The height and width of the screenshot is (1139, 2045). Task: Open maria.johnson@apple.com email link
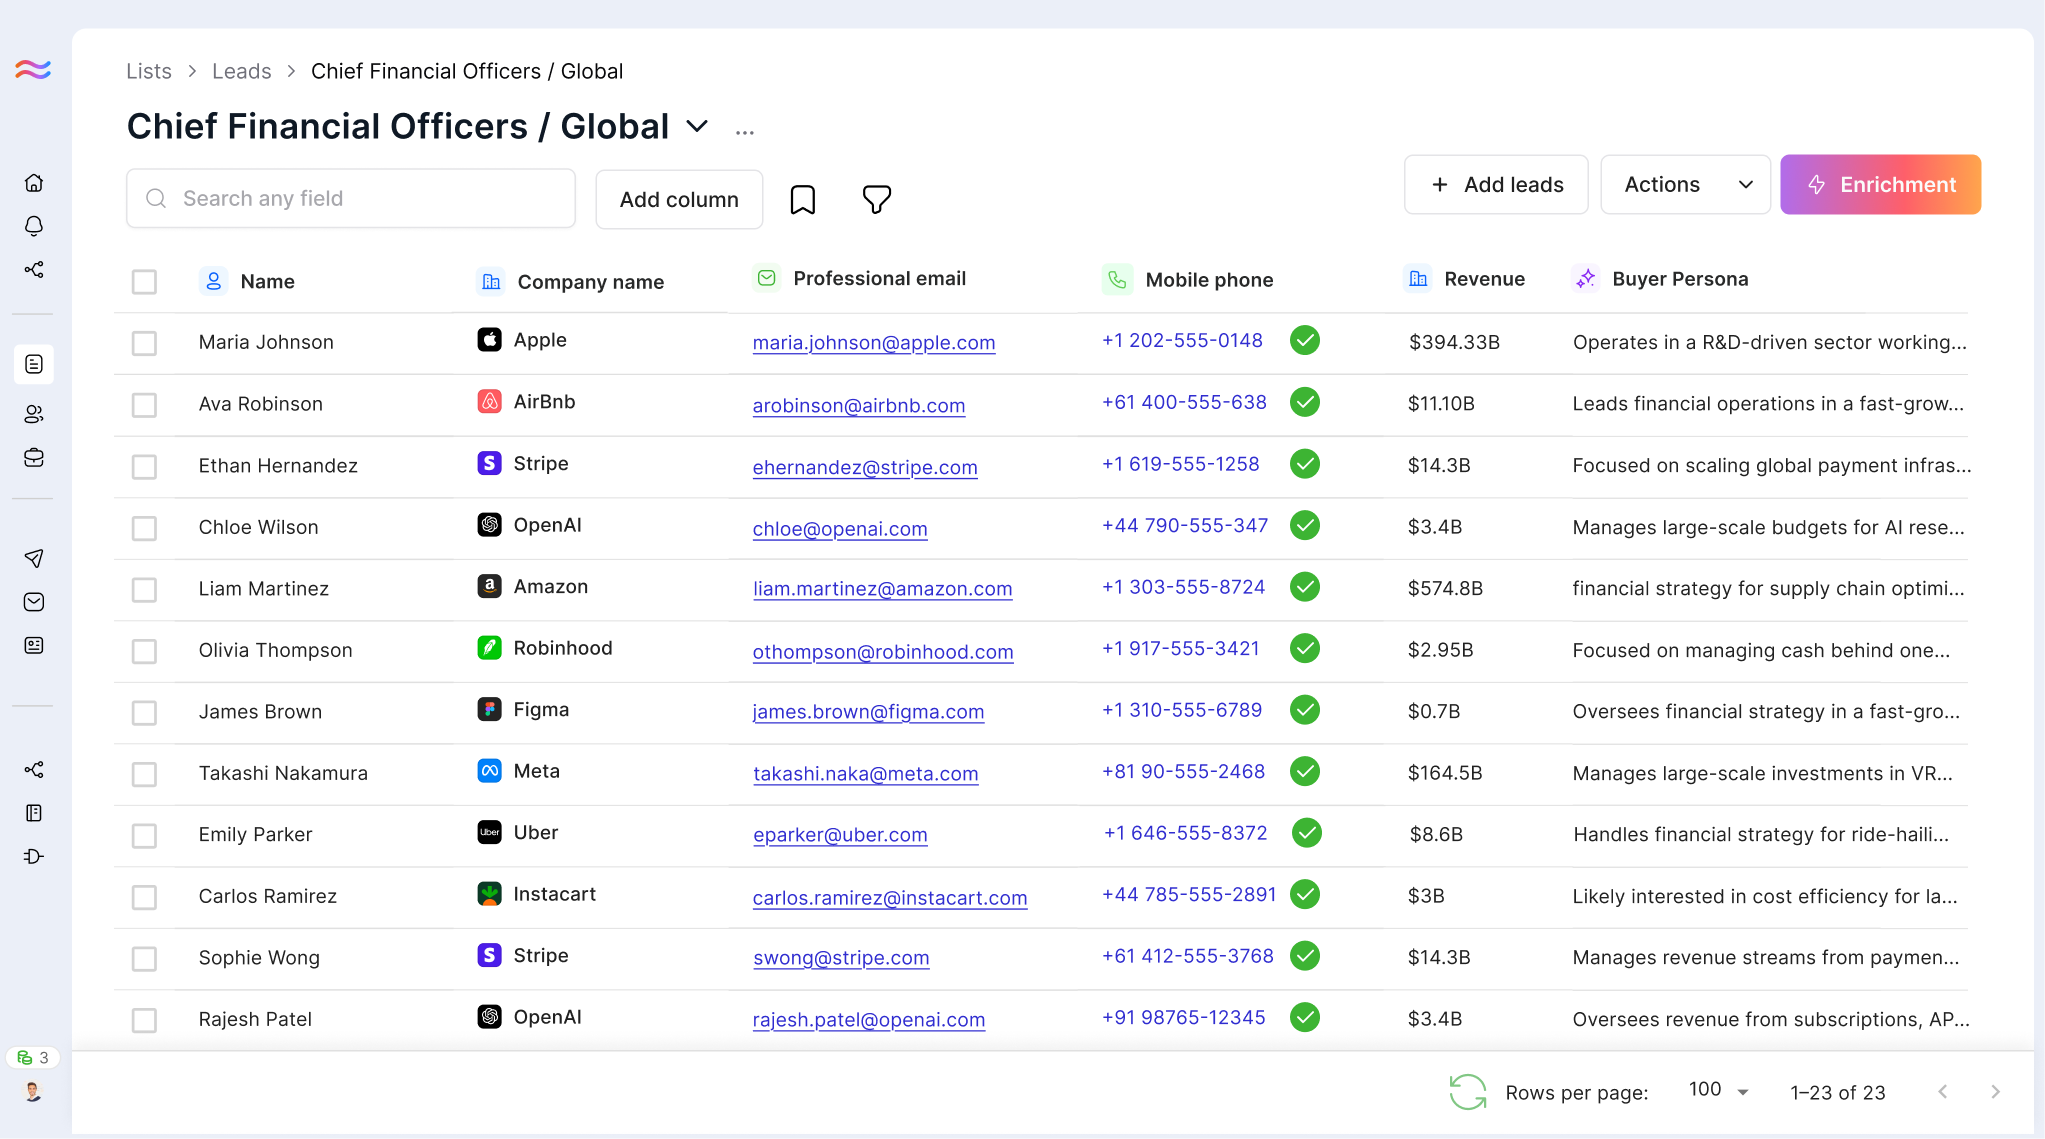click(x=874, y=343)
